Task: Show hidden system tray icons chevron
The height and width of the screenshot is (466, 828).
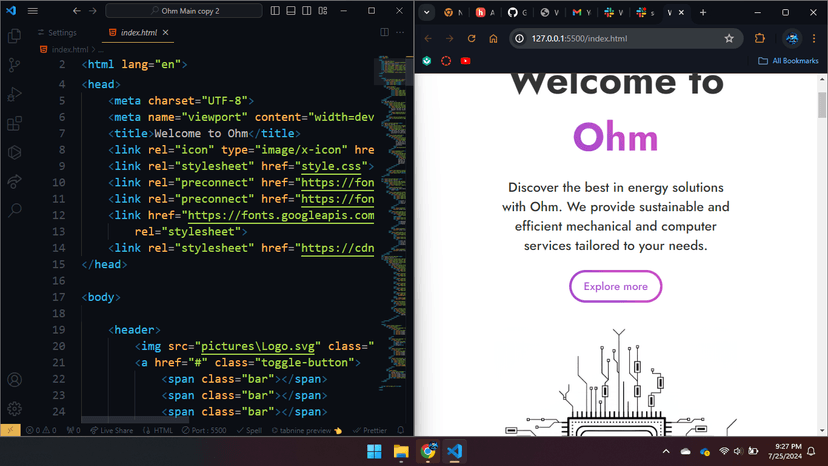Action: (666, 451)
